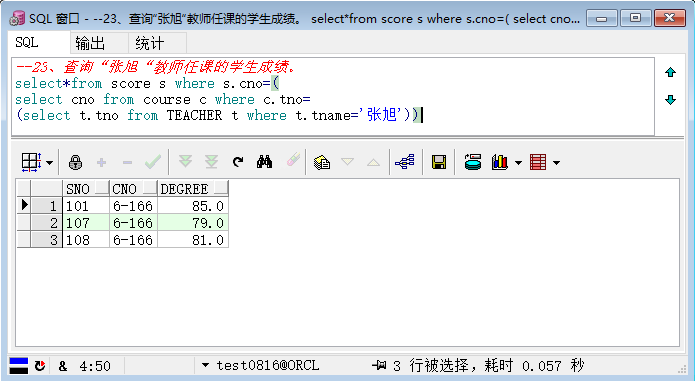Image resolution: width=695 pixels, height=381 pixels.
Task: Select row 1 by its row number
Action: (47, 206)
